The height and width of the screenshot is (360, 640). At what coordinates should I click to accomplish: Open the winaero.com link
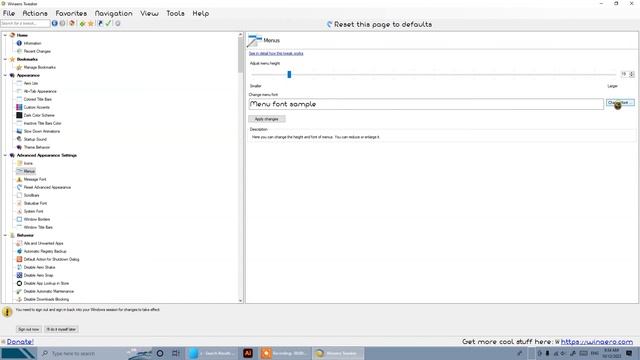point(597,342)
